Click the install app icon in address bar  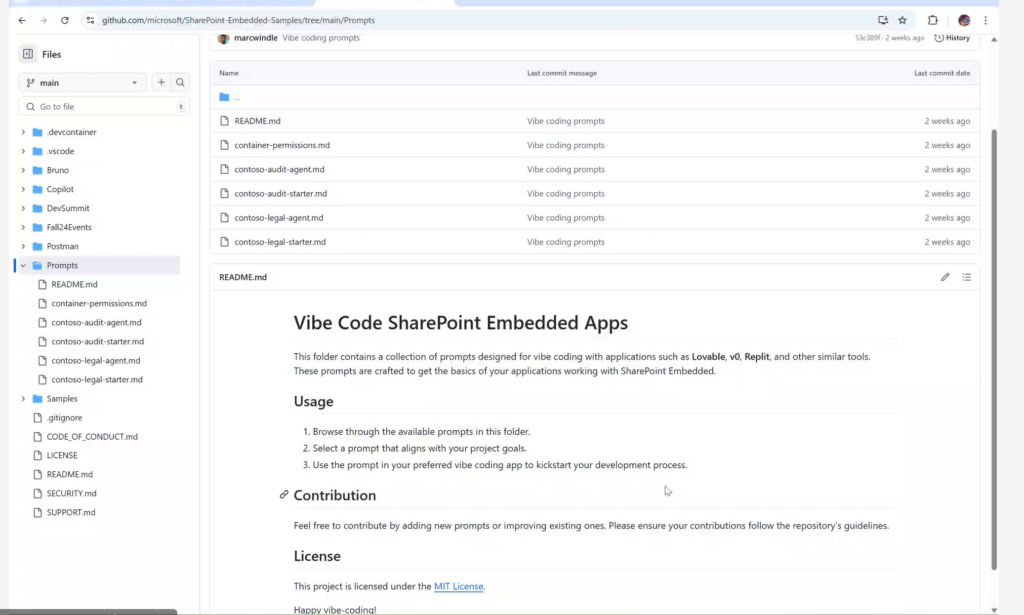click(x=883, y=20)
